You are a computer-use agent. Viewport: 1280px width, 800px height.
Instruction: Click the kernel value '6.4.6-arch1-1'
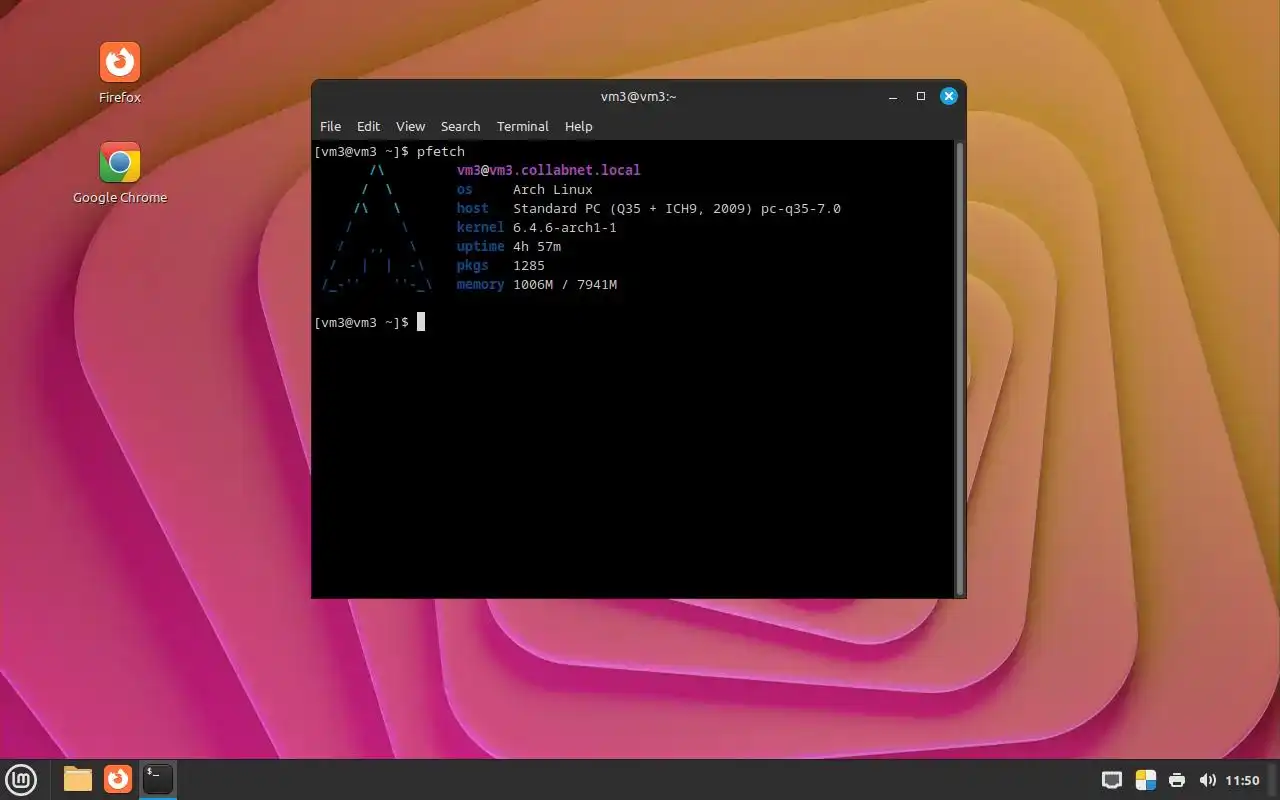click(565, 227)
